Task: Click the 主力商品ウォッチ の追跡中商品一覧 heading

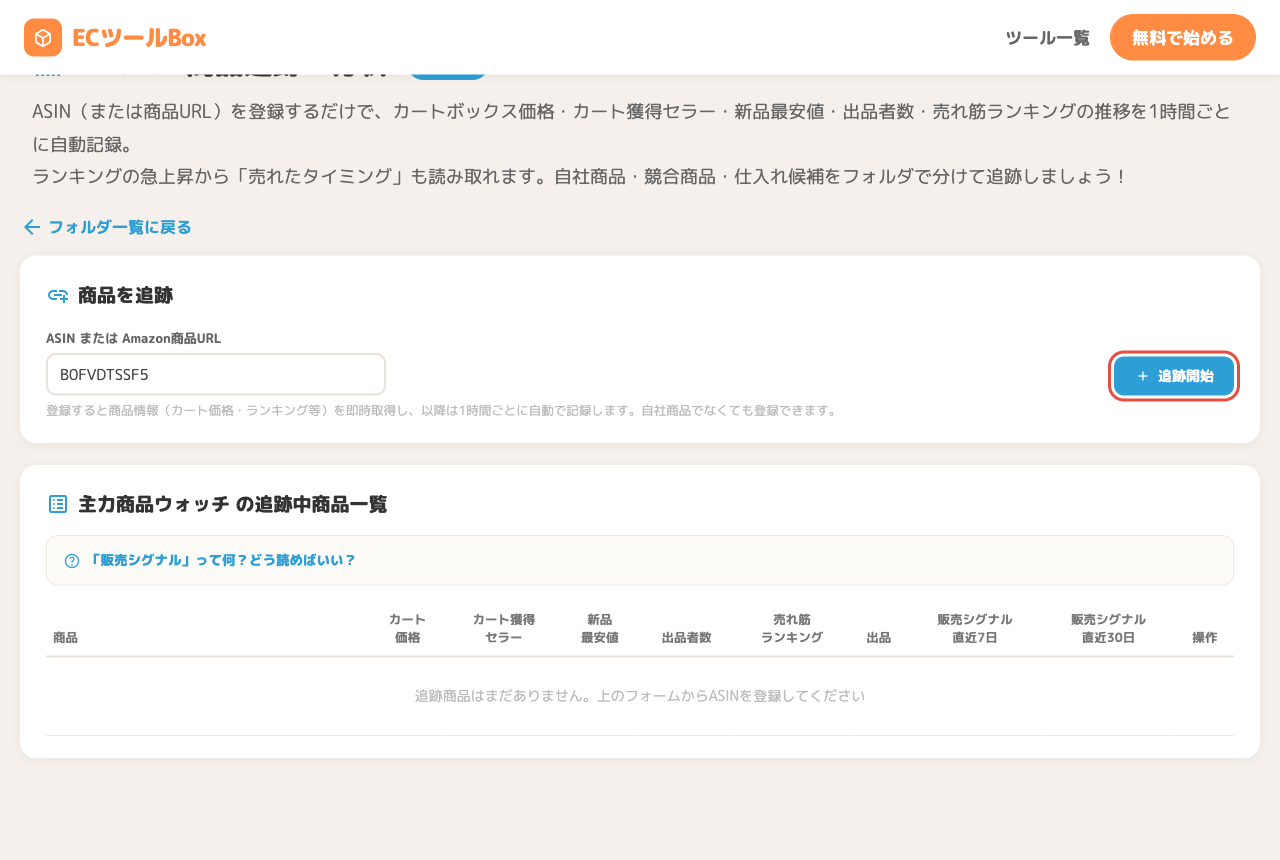Action: [x=232, y=504]
